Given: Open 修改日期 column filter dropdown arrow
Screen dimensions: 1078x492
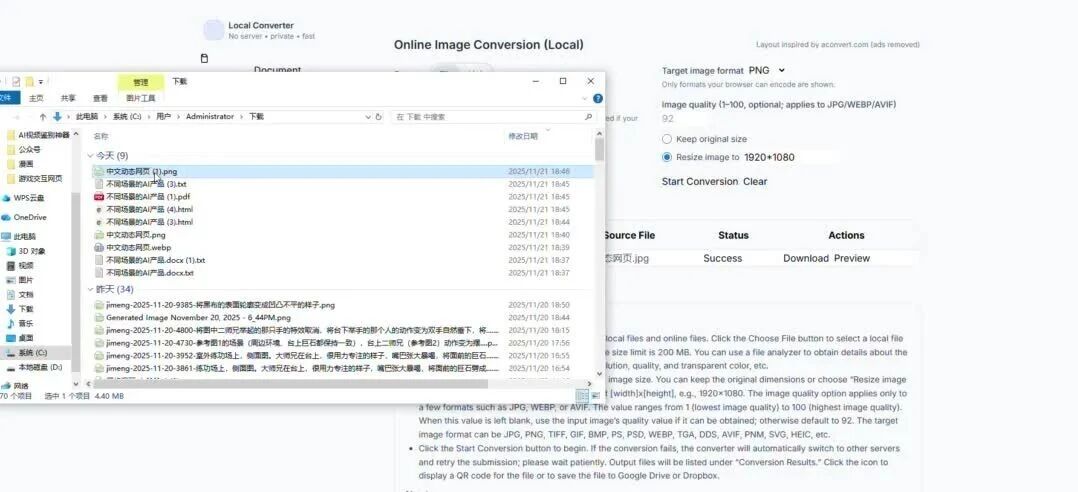Looking at the screenshot, I should (548, 129).
